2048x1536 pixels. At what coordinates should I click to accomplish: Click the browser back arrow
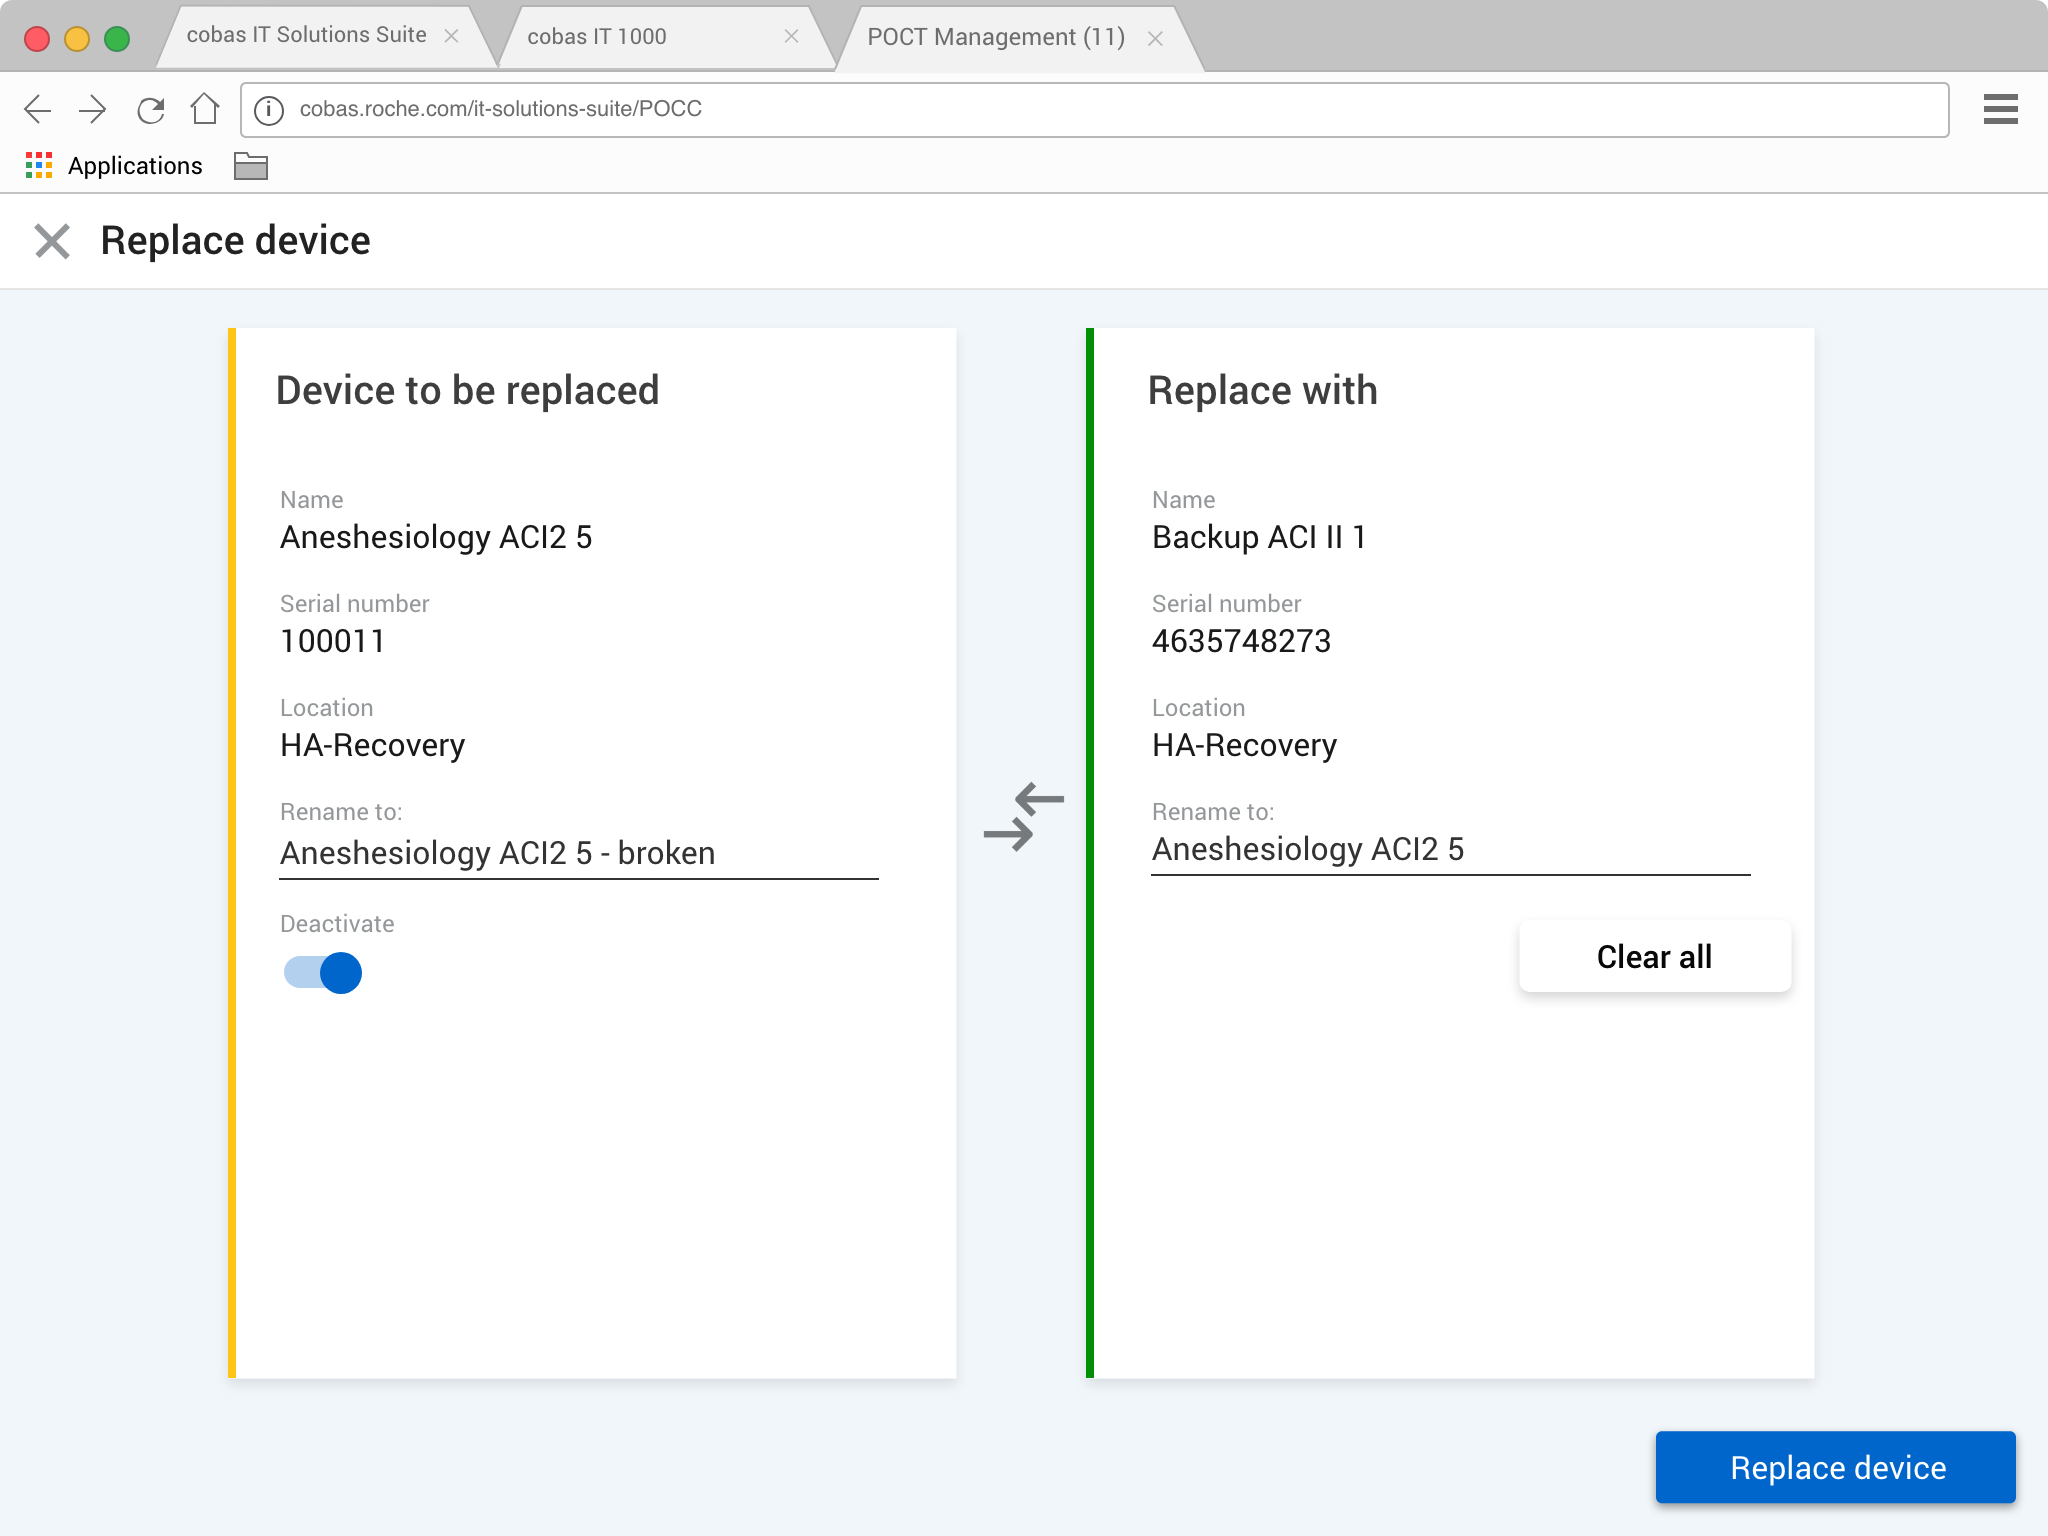(x=38, y=109)
